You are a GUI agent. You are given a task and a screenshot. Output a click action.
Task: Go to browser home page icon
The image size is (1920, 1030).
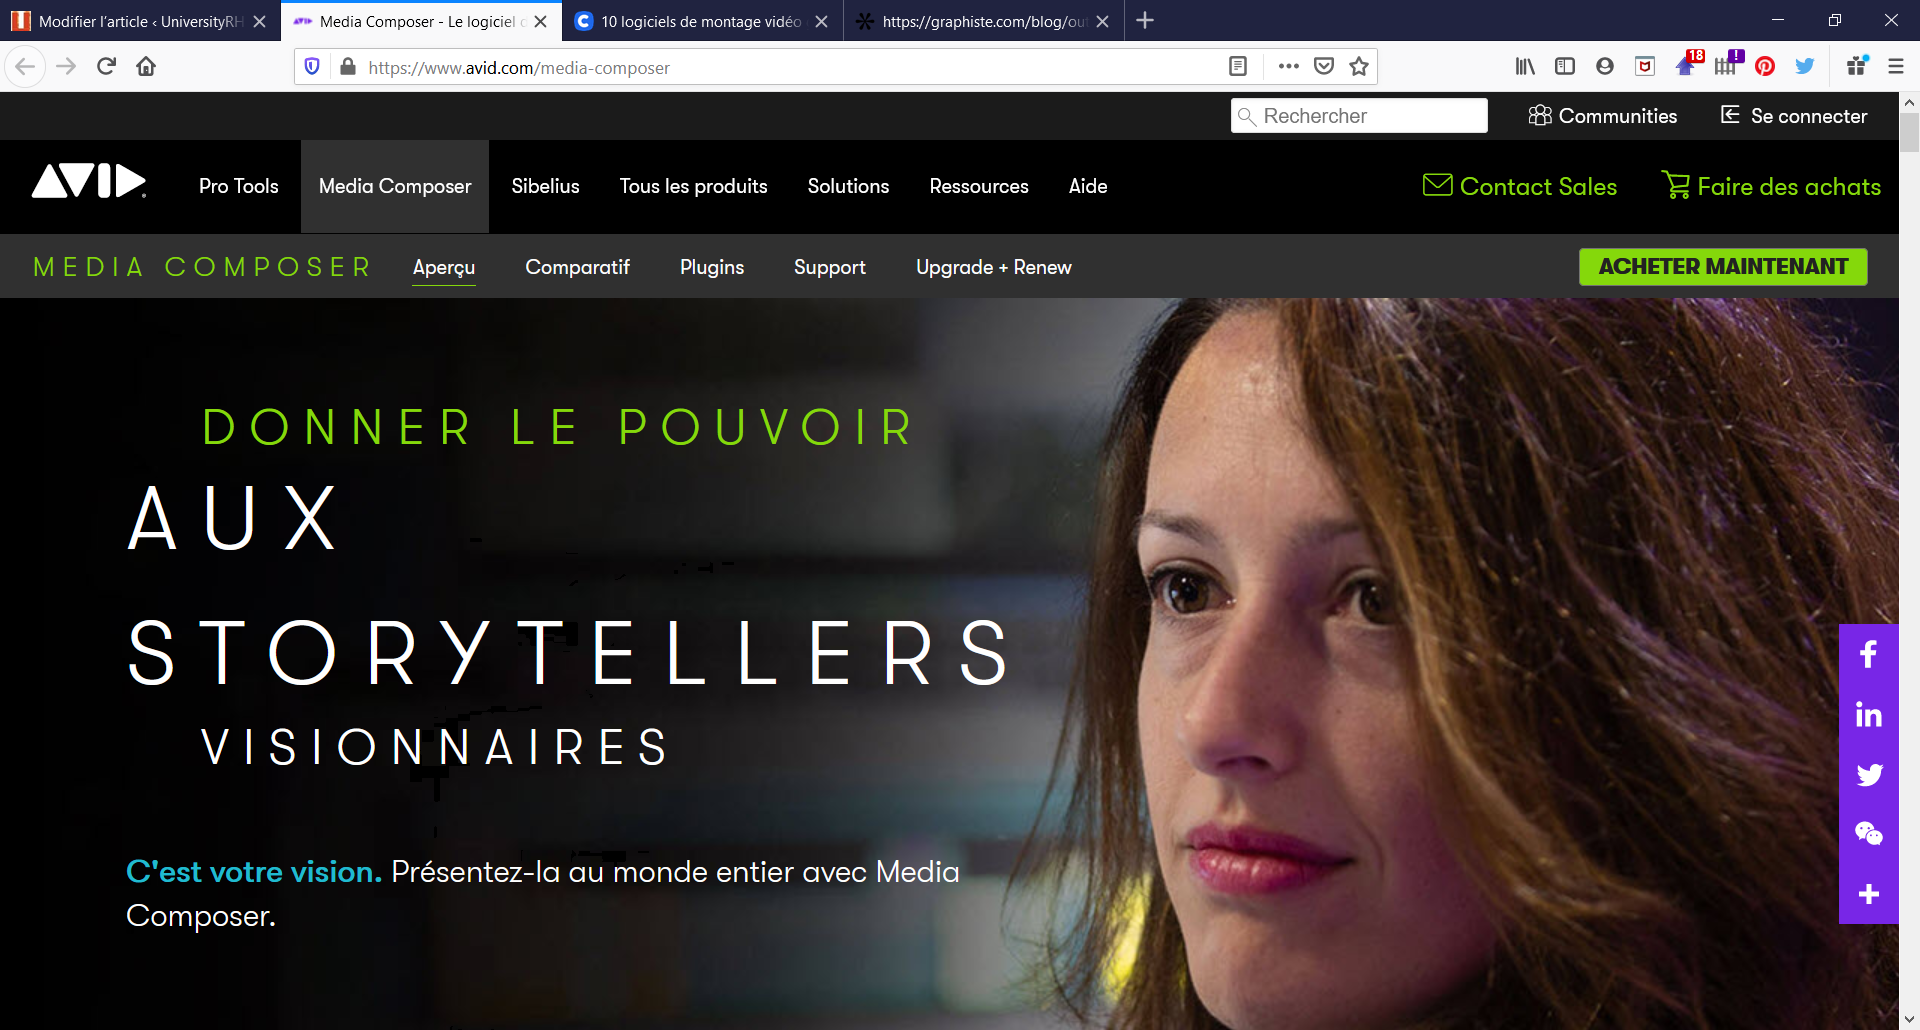click(146, 67)
